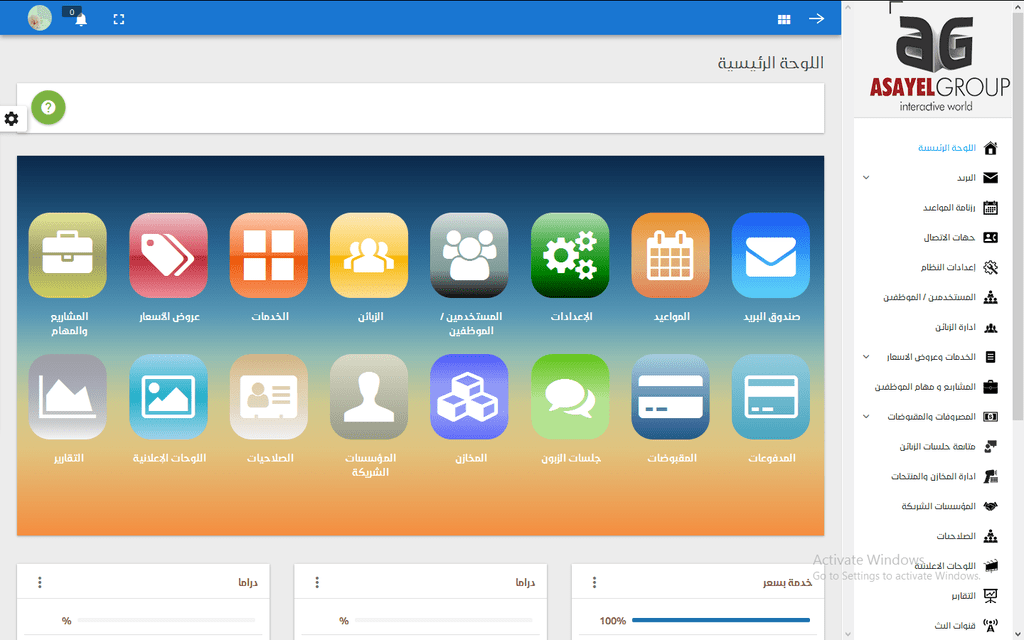Open options menu of middle دراما card
Viewport: 1024px width, 640px height.
pyautogui.click(x=317, y=582)
